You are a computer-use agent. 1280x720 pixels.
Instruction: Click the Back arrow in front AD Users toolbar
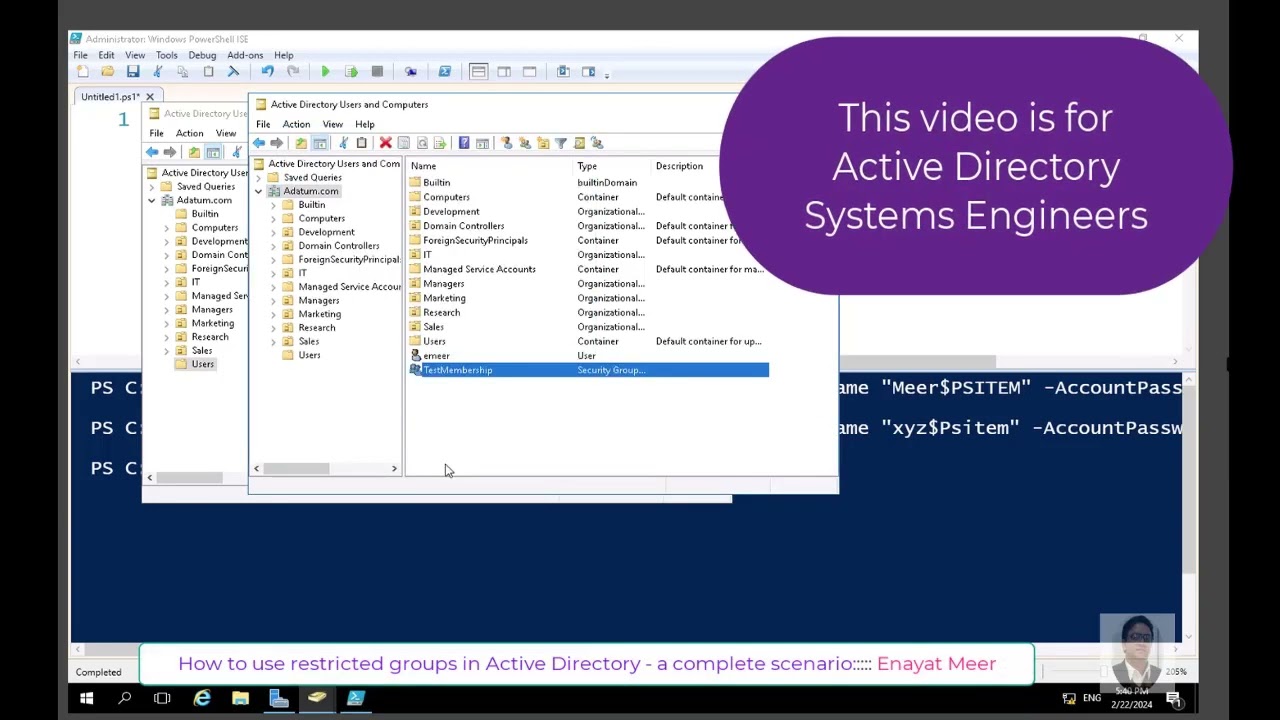259,143
